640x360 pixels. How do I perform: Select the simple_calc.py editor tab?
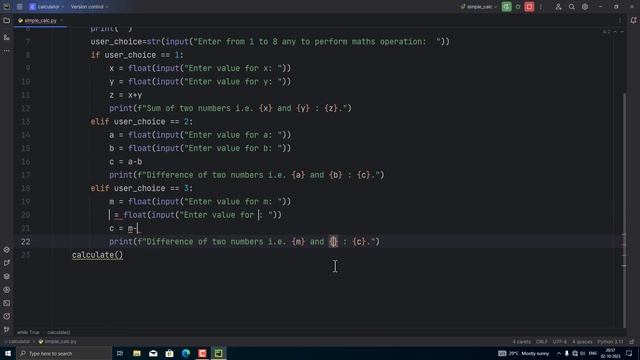(x=40, y=20)
